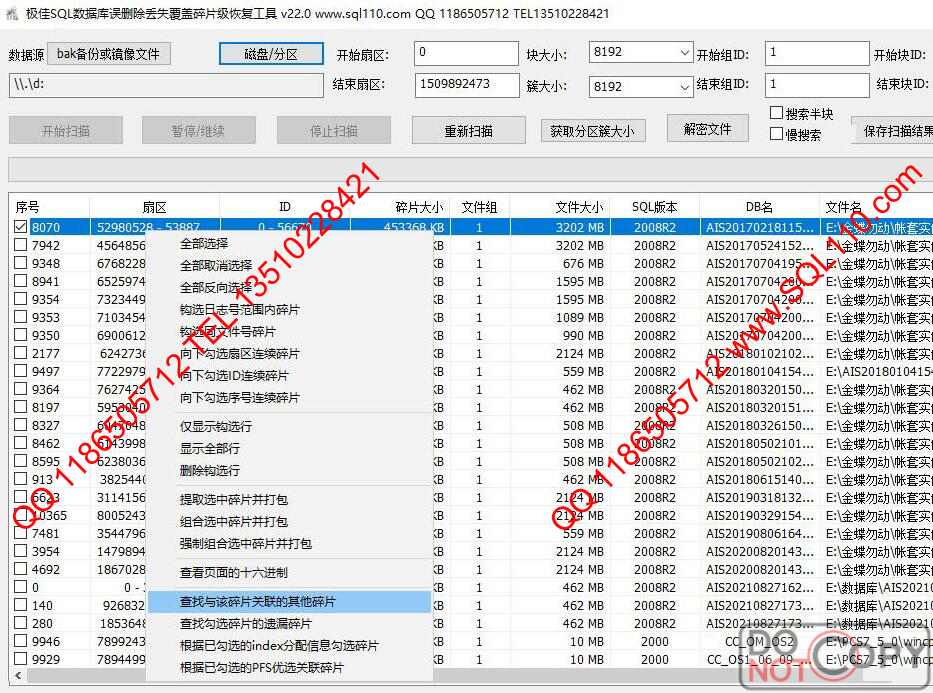Click 查看页面的十六进制 in the context menu
The height and width of the screenshot is (693, 933).
pos(234,573)
